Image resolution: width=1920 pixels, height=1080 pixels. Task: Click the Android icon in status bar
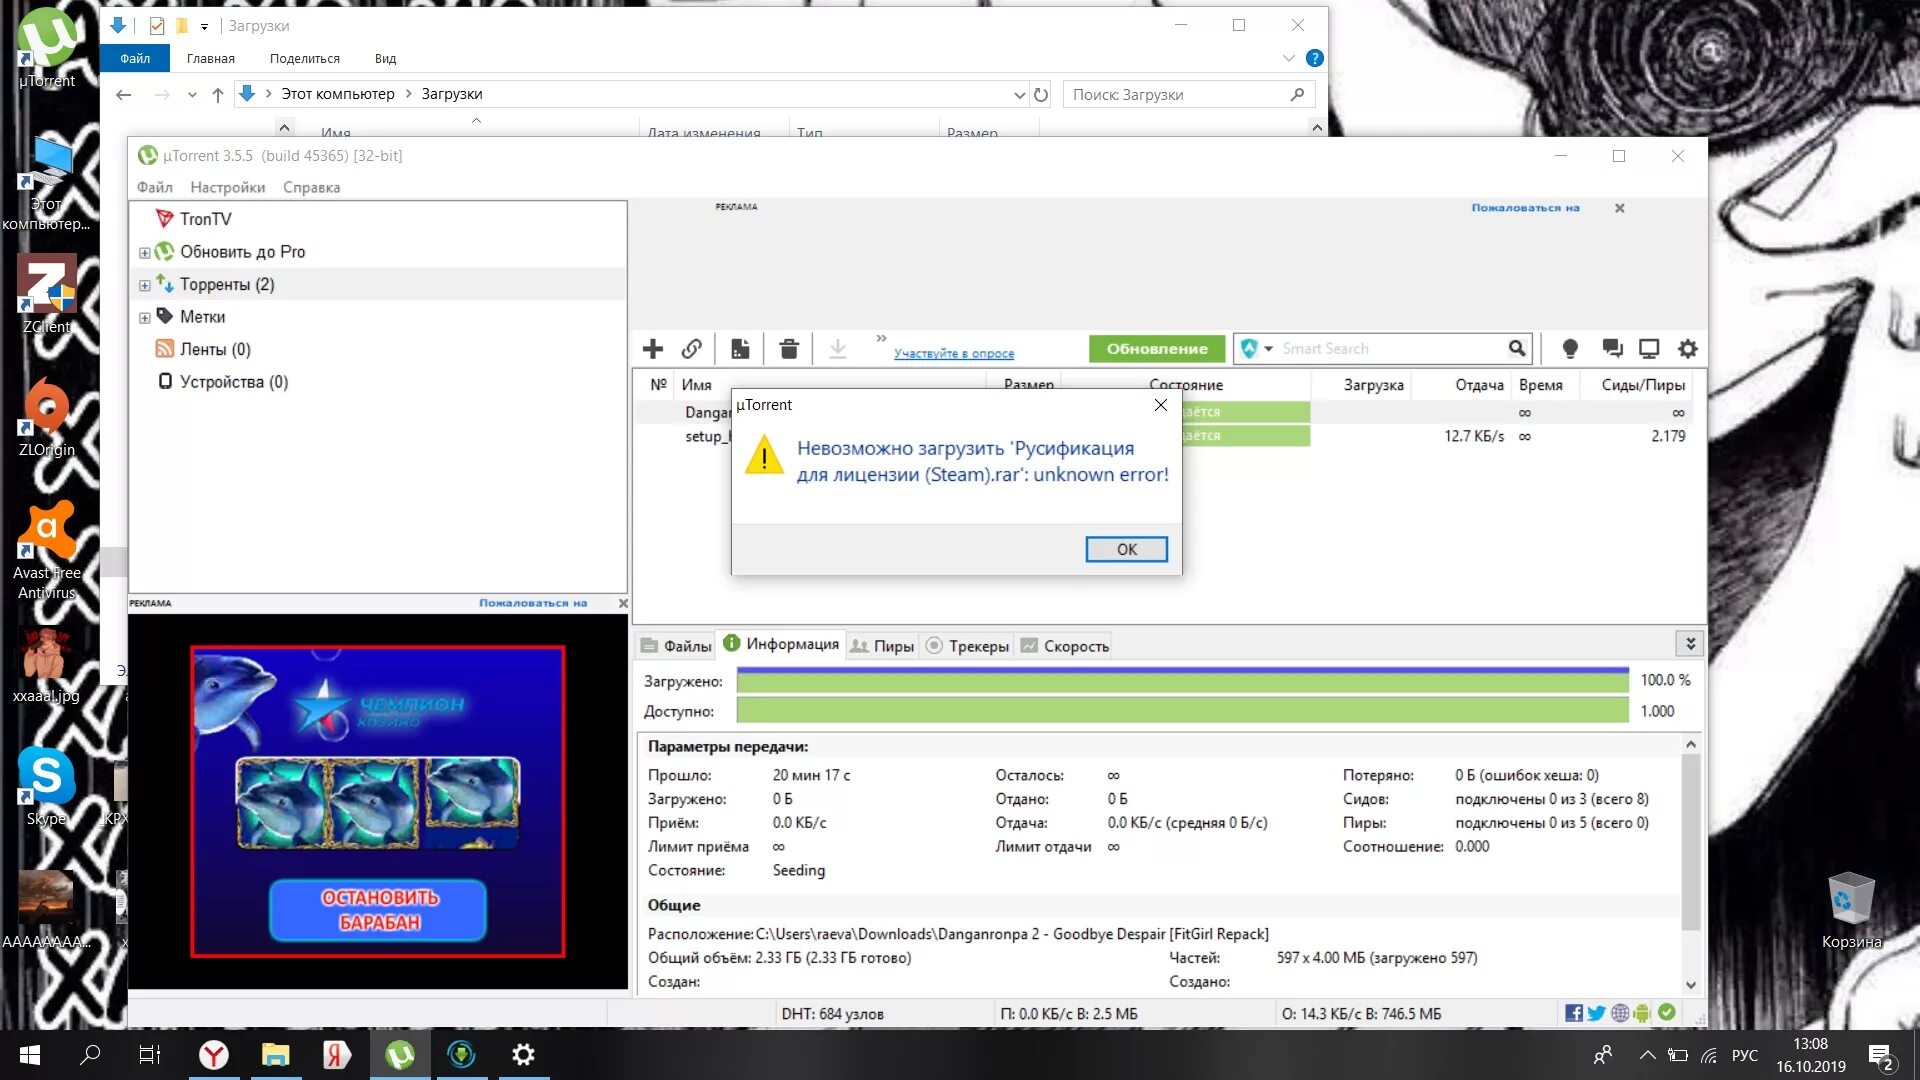[x=1642, y=1013]
